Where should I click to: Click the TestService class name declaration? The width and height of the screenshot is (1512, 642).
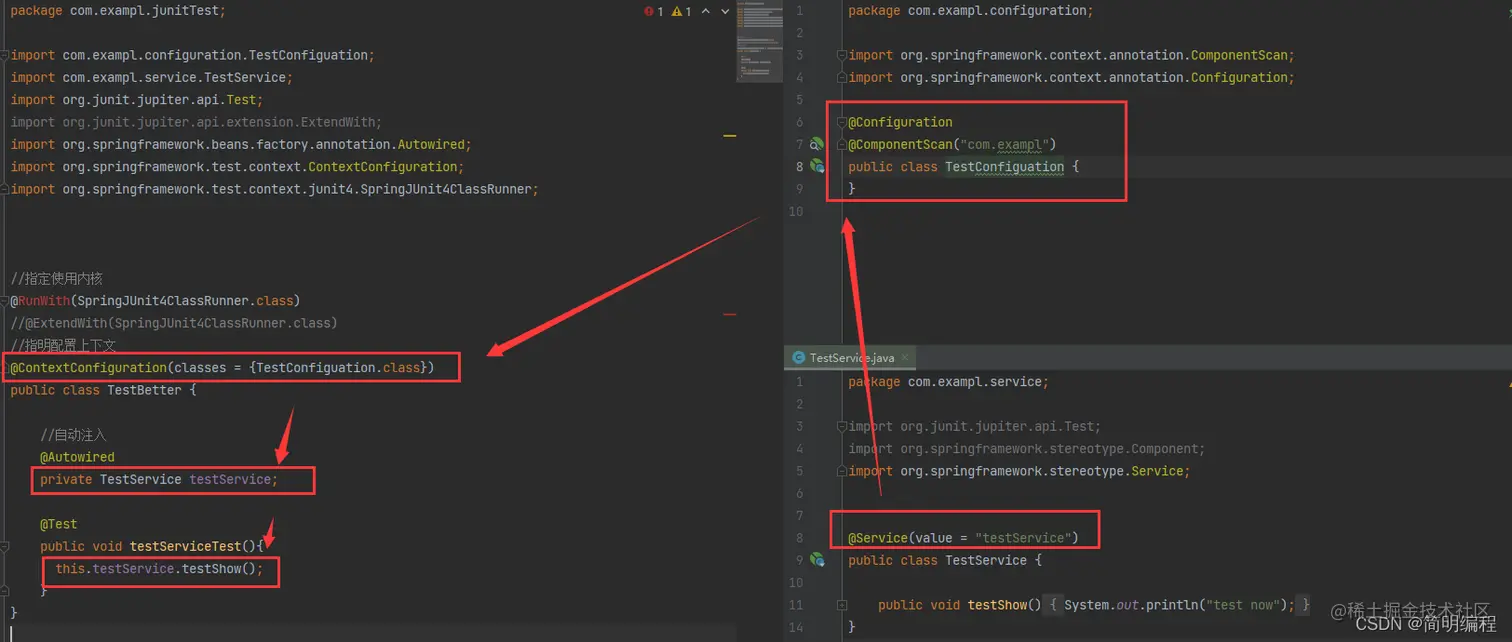pos(986,560)
